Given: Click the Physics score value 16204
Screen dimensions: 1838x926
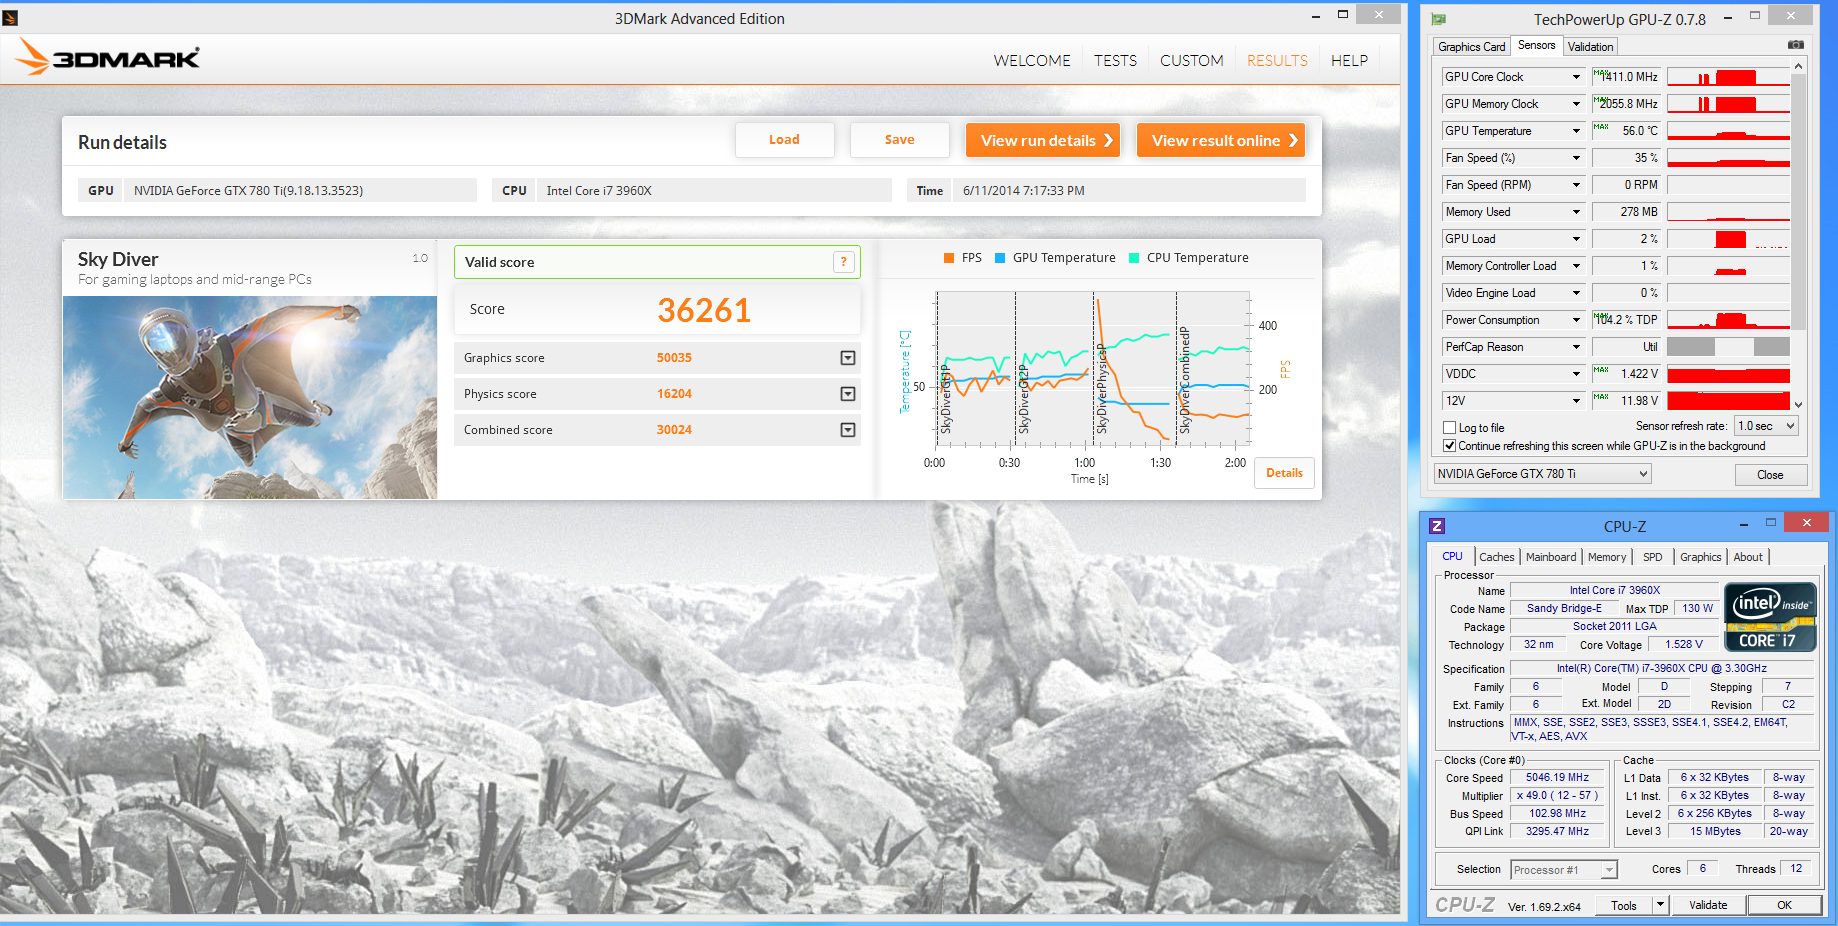Looking at the screenshot, I should tap(674, 394).
